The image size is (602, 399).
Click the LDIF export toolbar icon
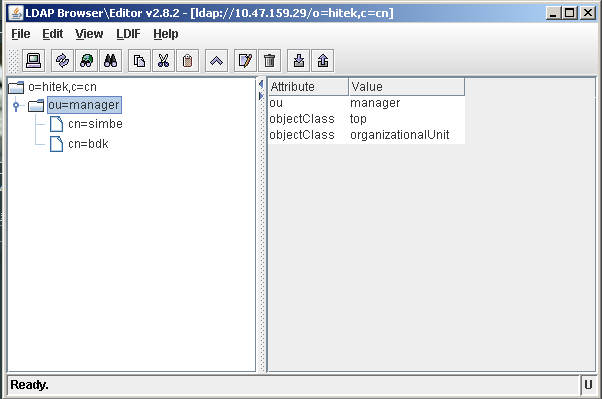point(322,61)
